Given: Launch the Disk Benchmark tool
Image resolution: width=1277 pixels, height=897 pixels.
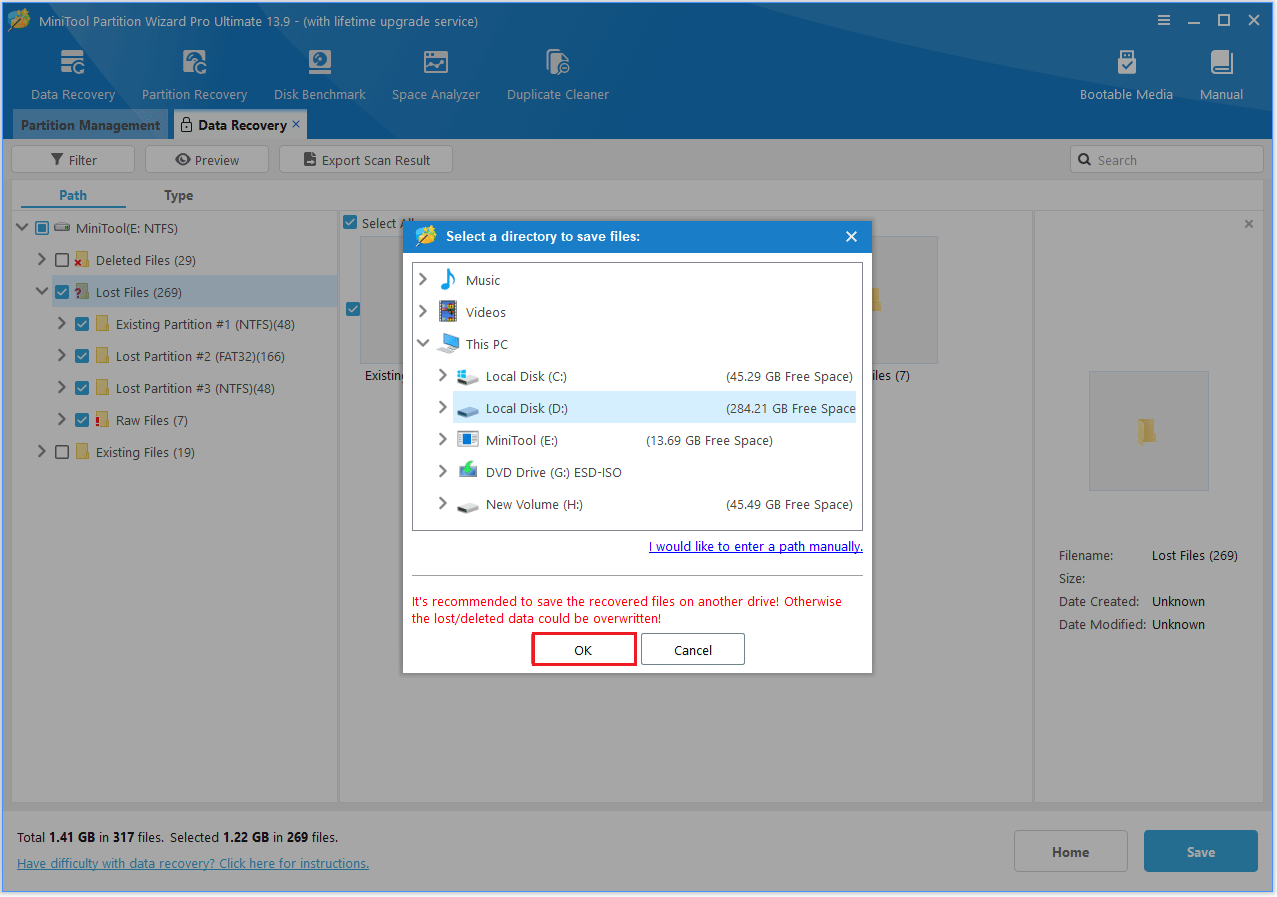Looking at the screenshot, I should point(320,75).
